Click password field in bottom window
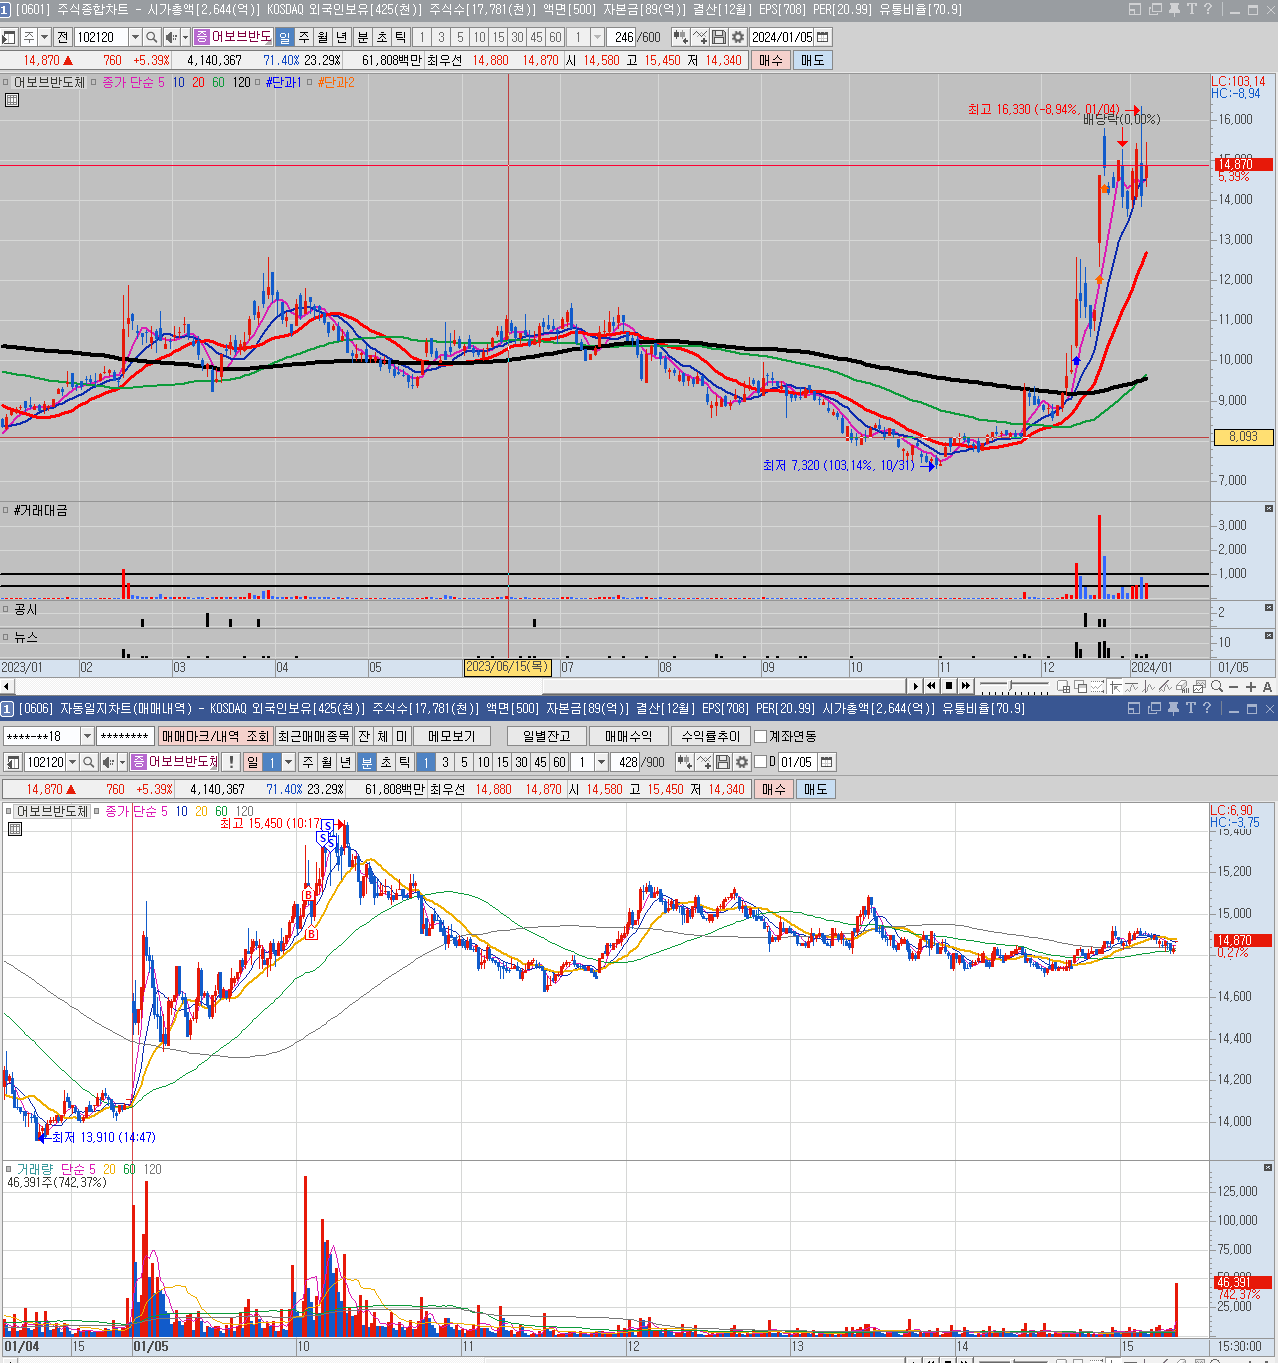 125,736
